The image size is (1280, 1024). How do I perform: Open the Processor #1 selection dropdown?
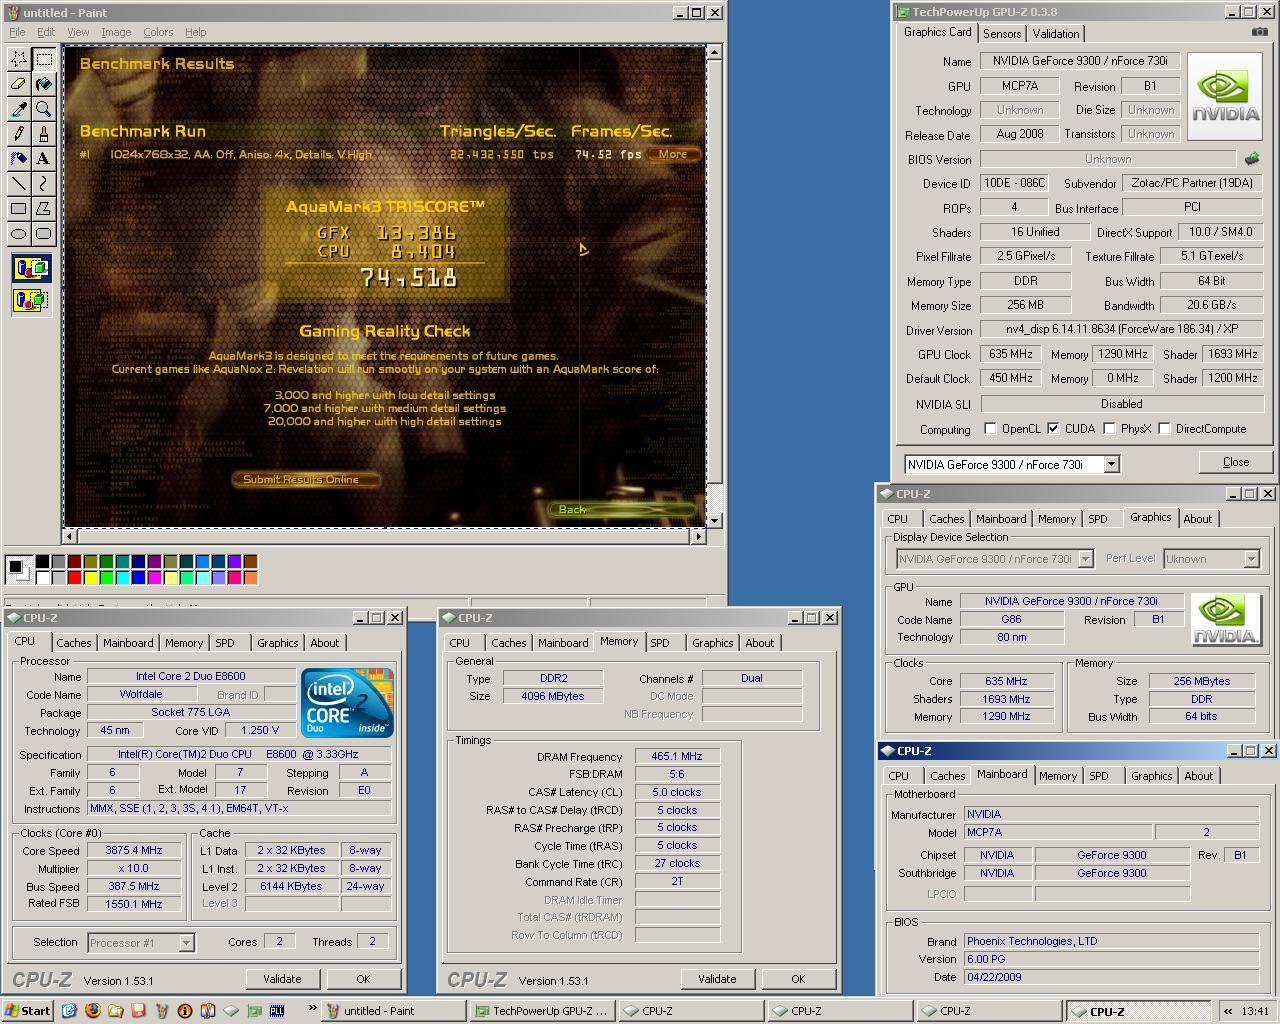tap(186, 942)
